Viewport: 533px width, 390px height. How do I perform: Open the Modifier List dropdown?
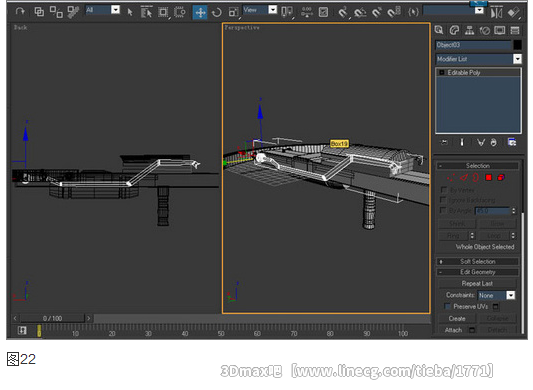(x=479, y=59)
